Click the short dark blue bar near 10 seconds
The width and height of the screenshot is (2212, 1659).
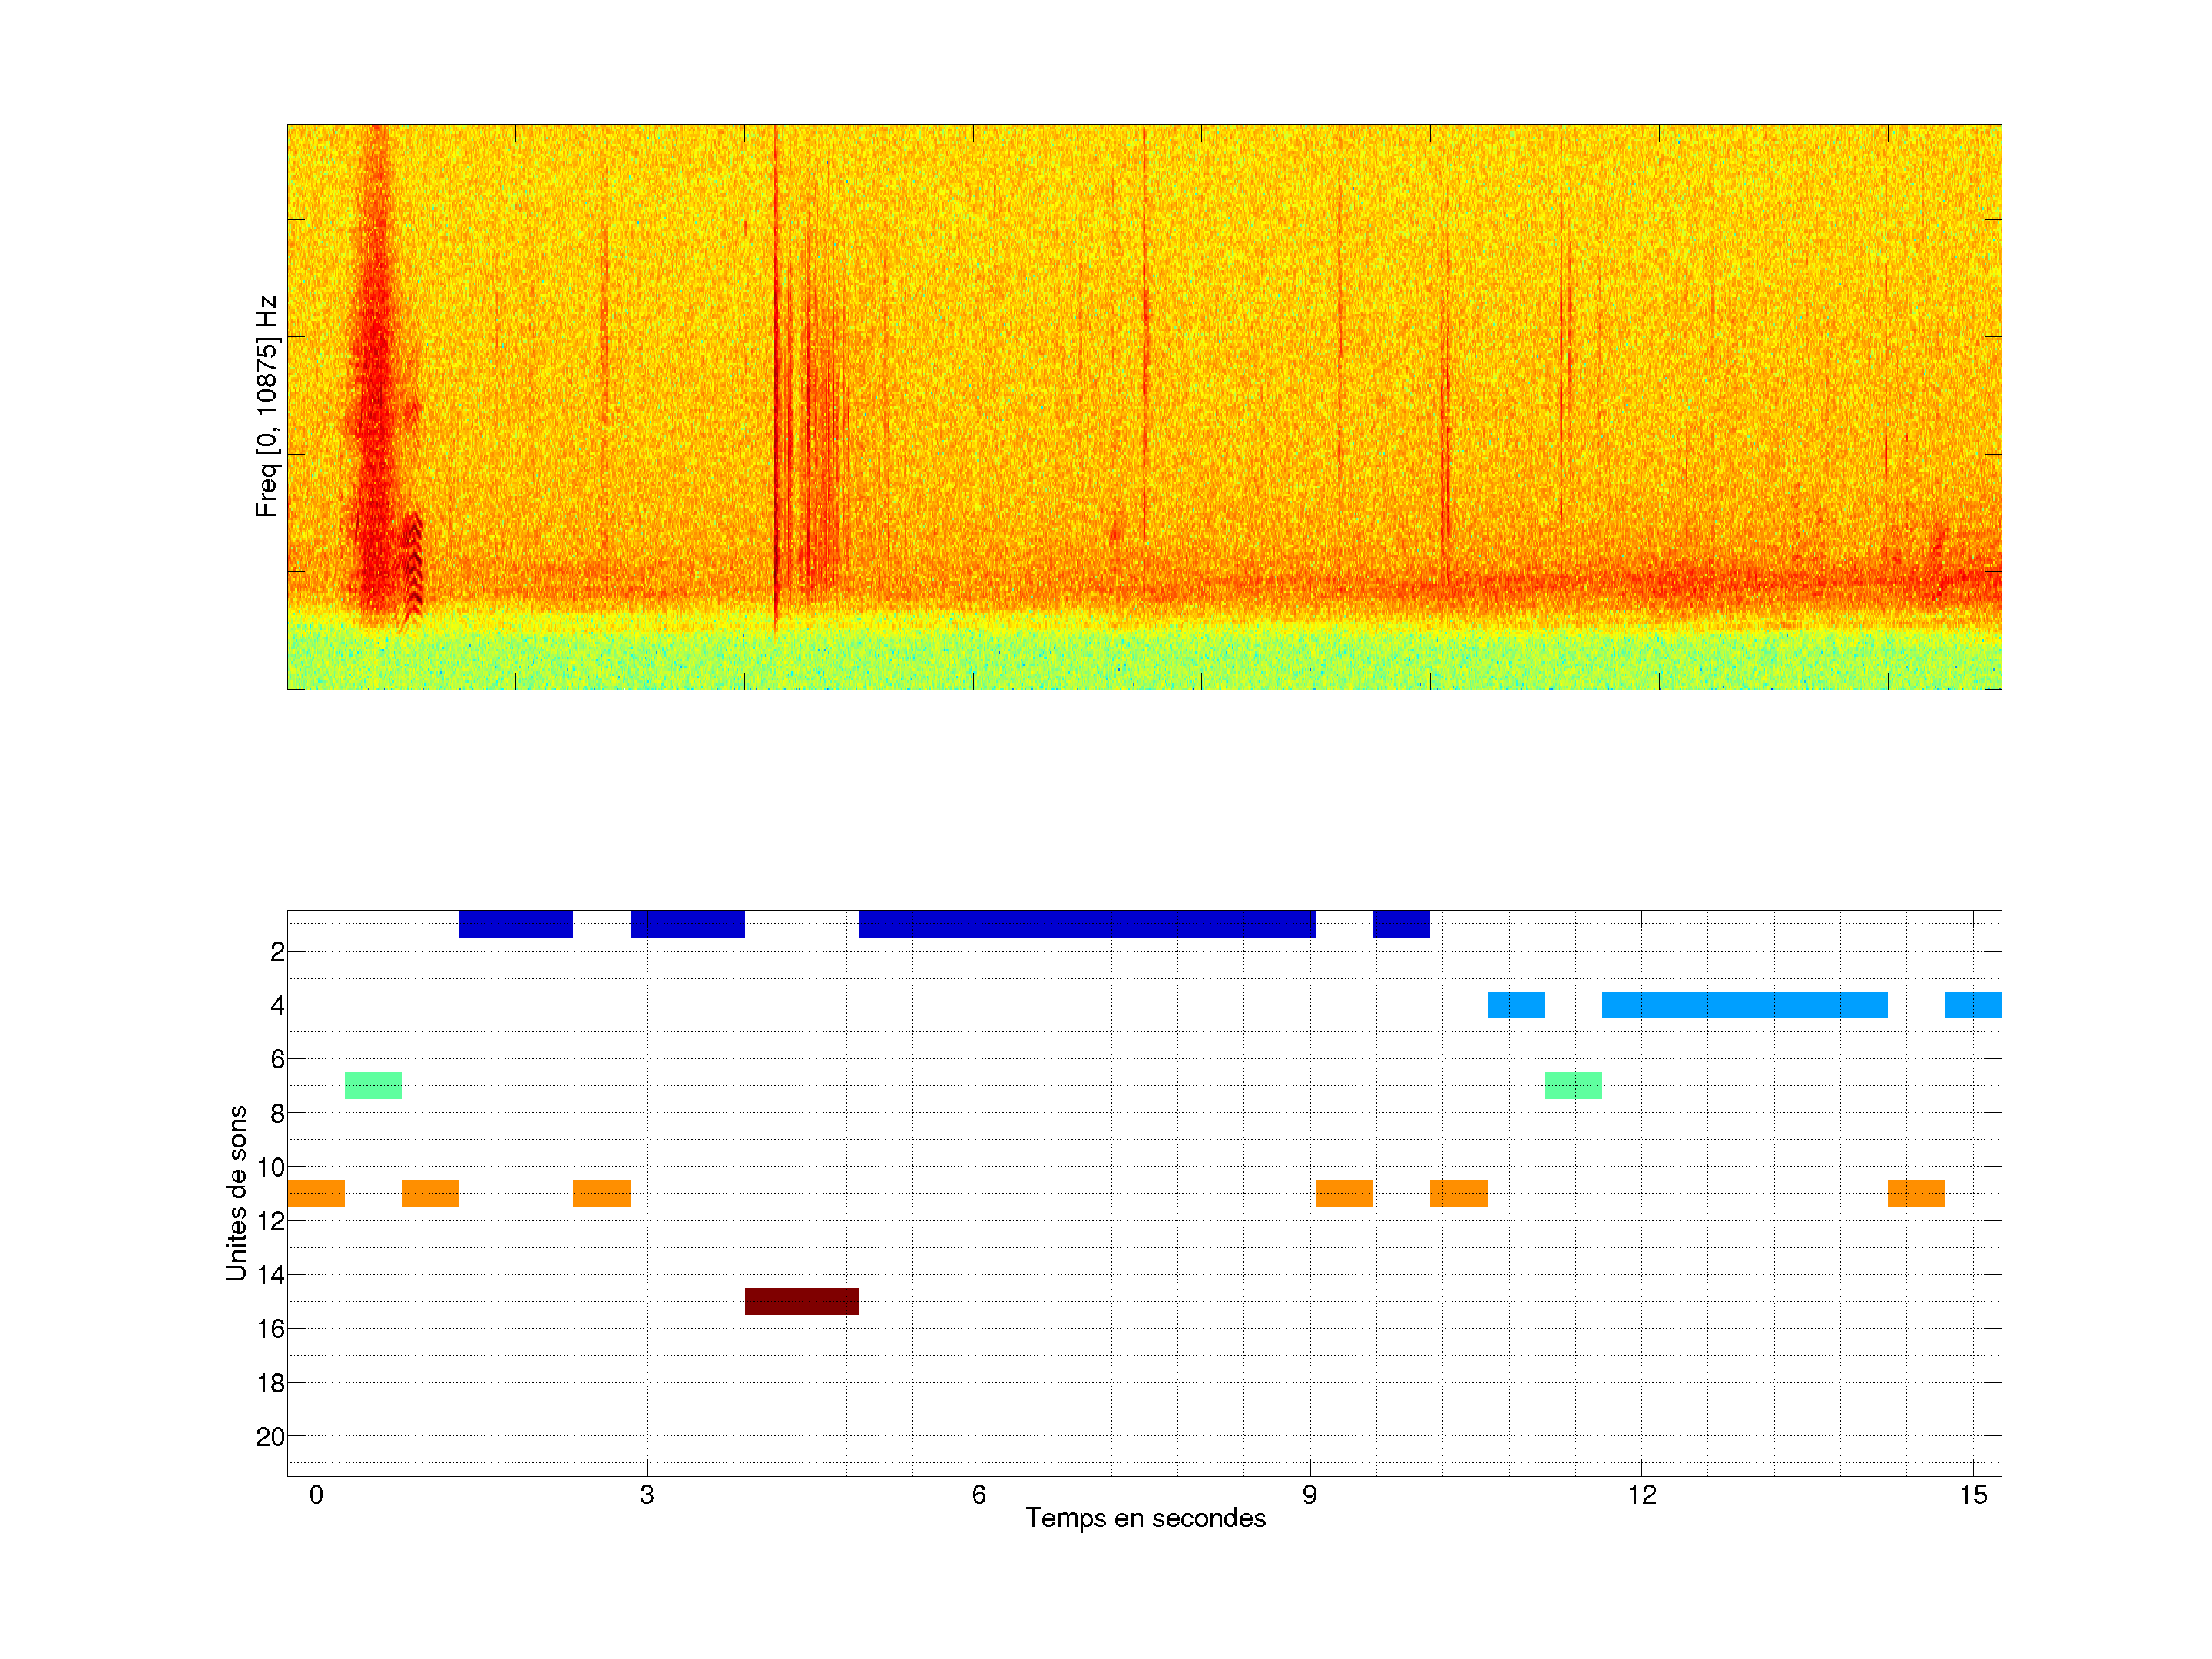point(1401,923)
